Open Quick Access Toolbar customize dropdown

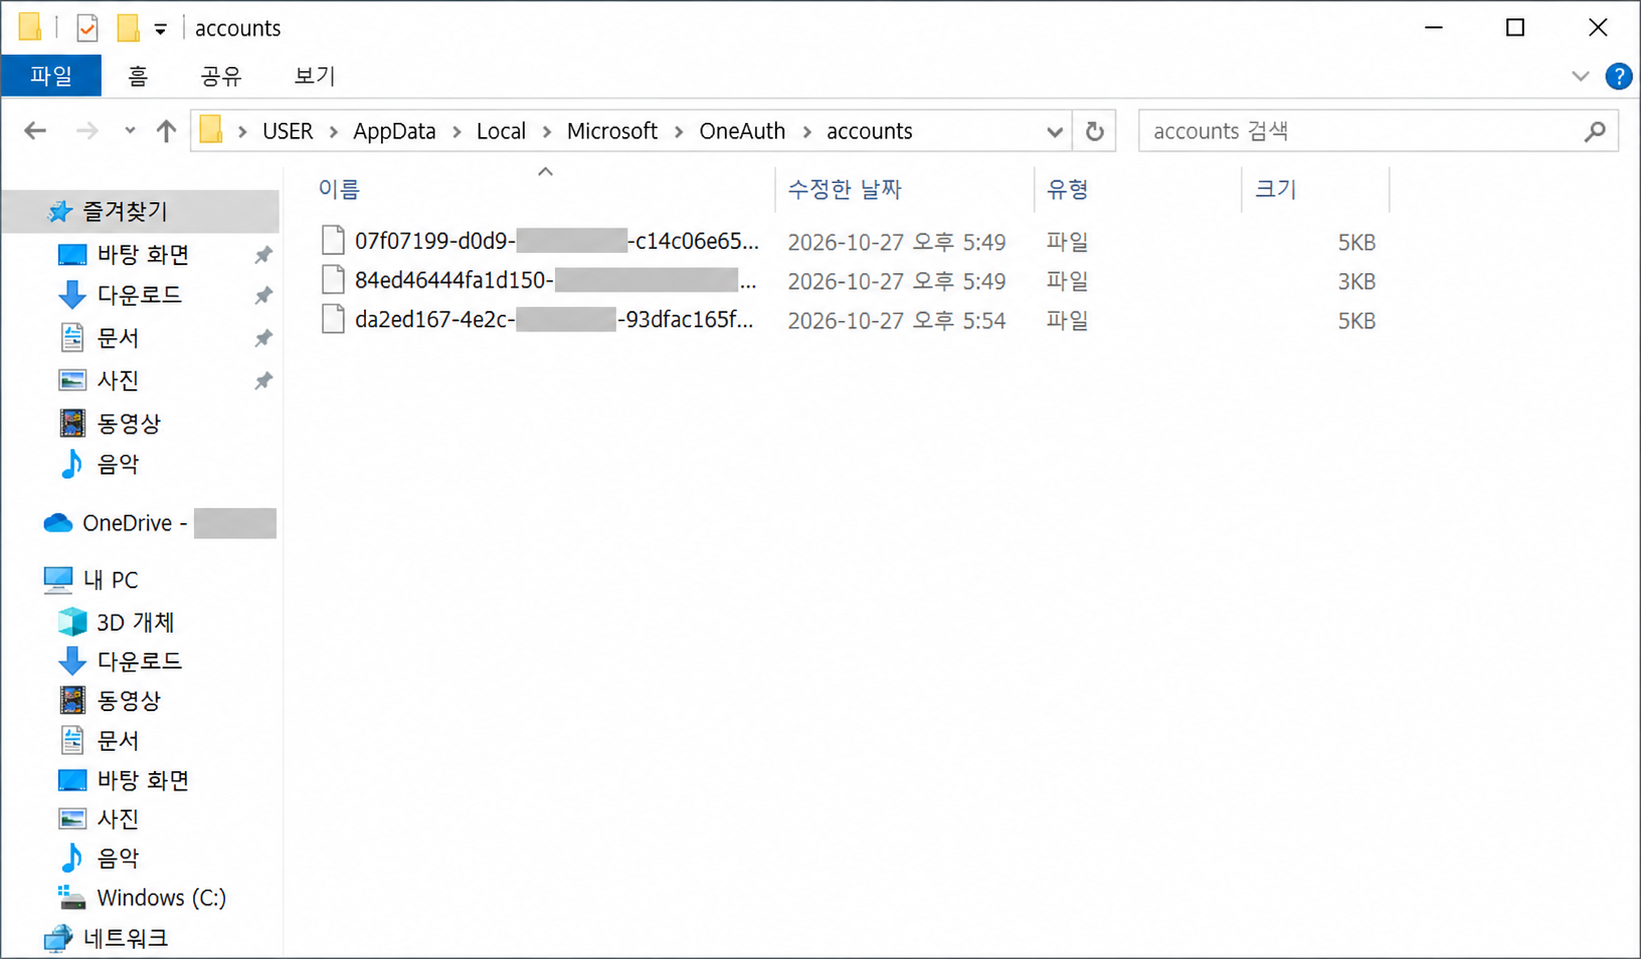[x=160, y=29]
